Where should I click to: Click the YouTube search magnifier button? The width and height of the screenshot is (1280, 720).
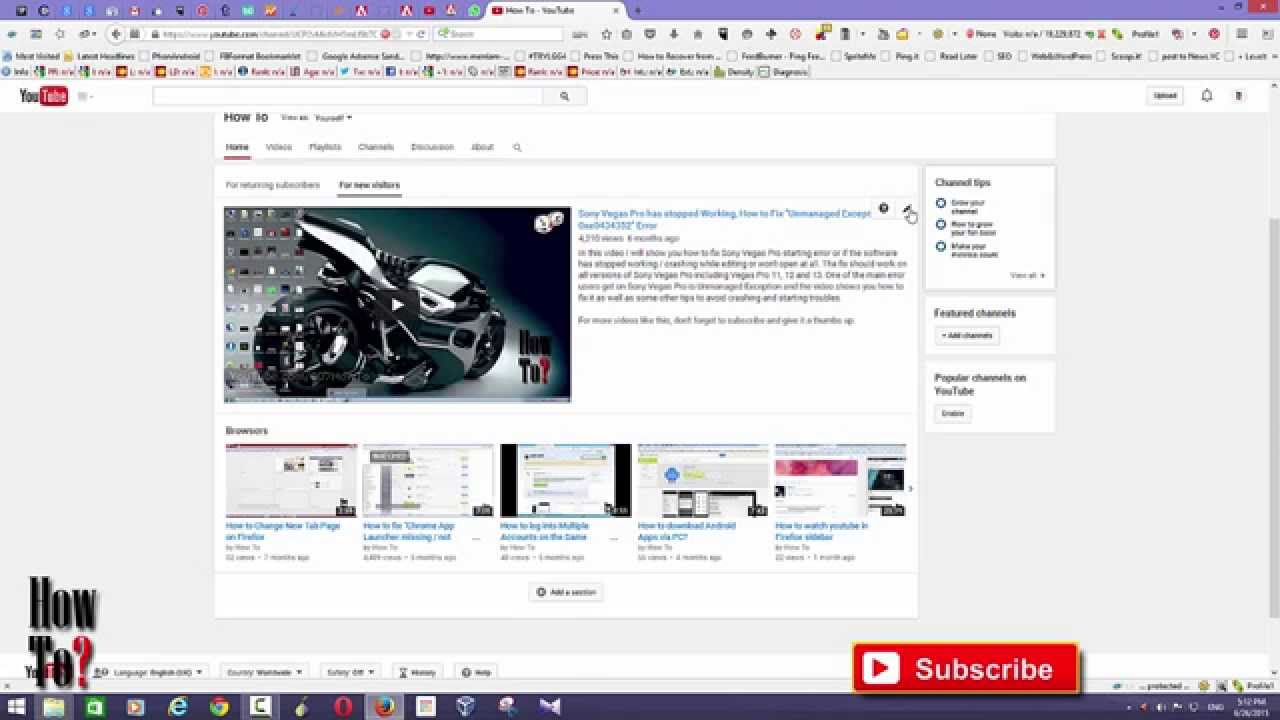(564, 96)
